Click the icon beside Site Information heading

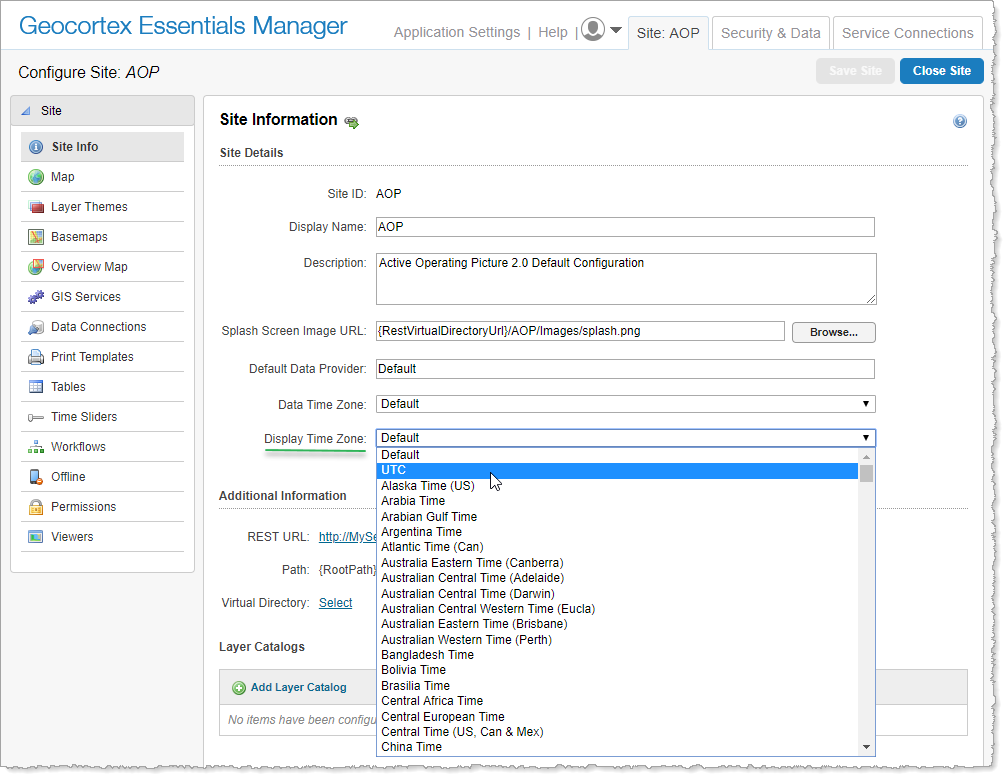(x=352, y=122)
